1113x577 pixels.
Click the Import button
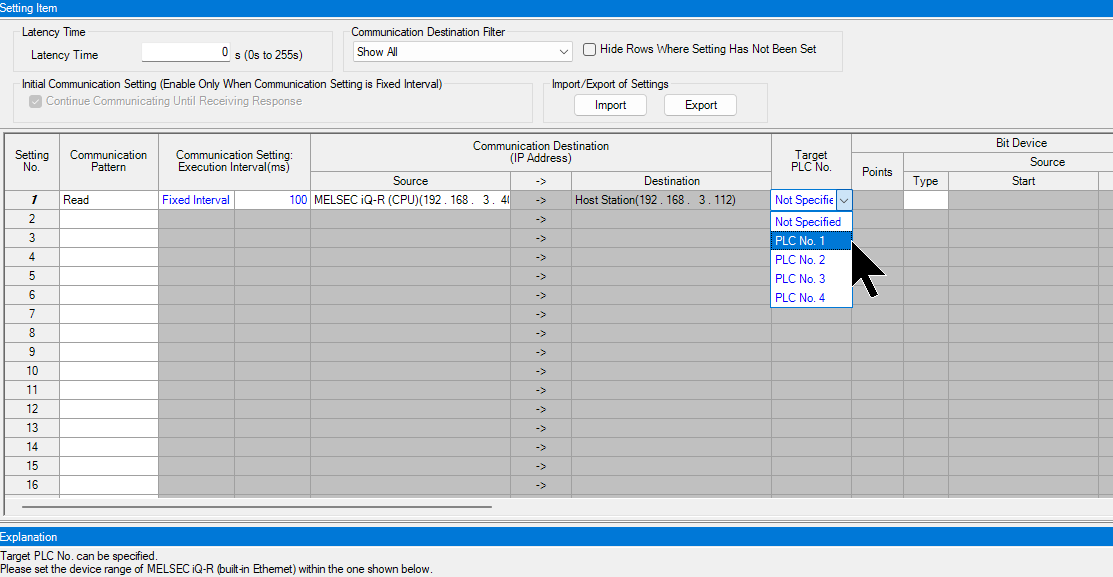tap(610, 105)
